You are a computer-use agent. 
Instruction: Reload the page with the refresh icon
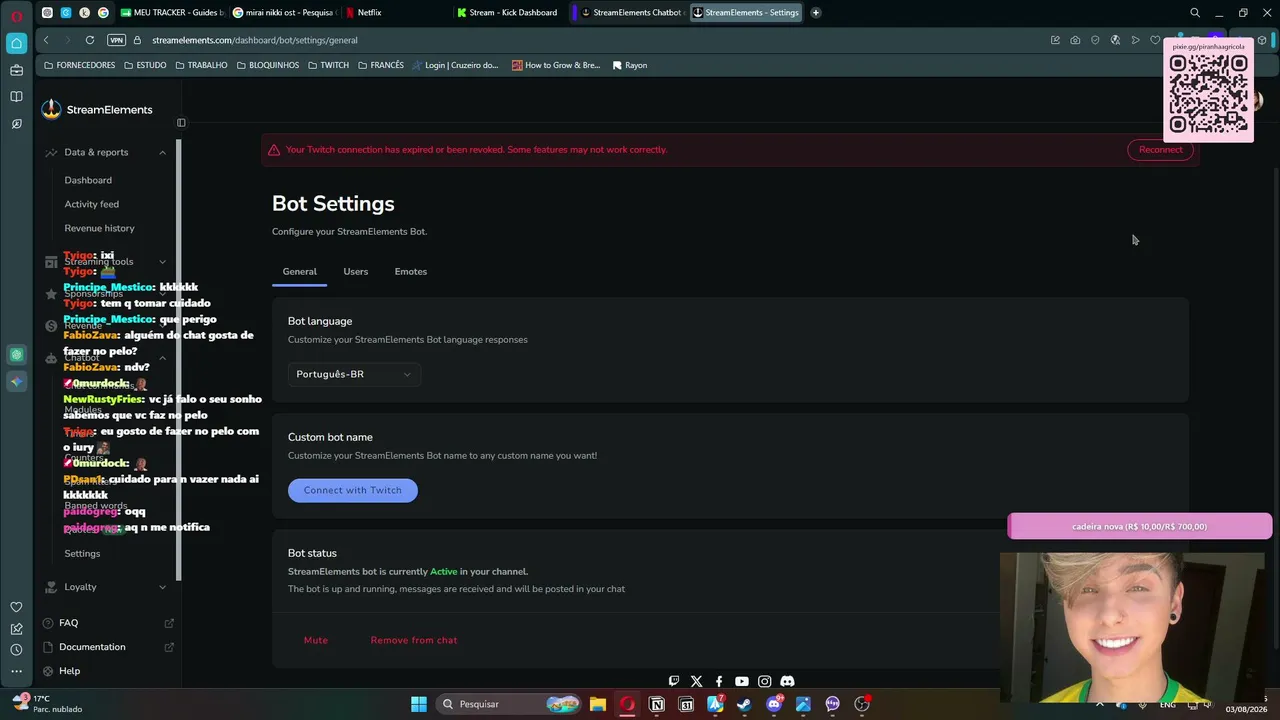tap(90, 40)
